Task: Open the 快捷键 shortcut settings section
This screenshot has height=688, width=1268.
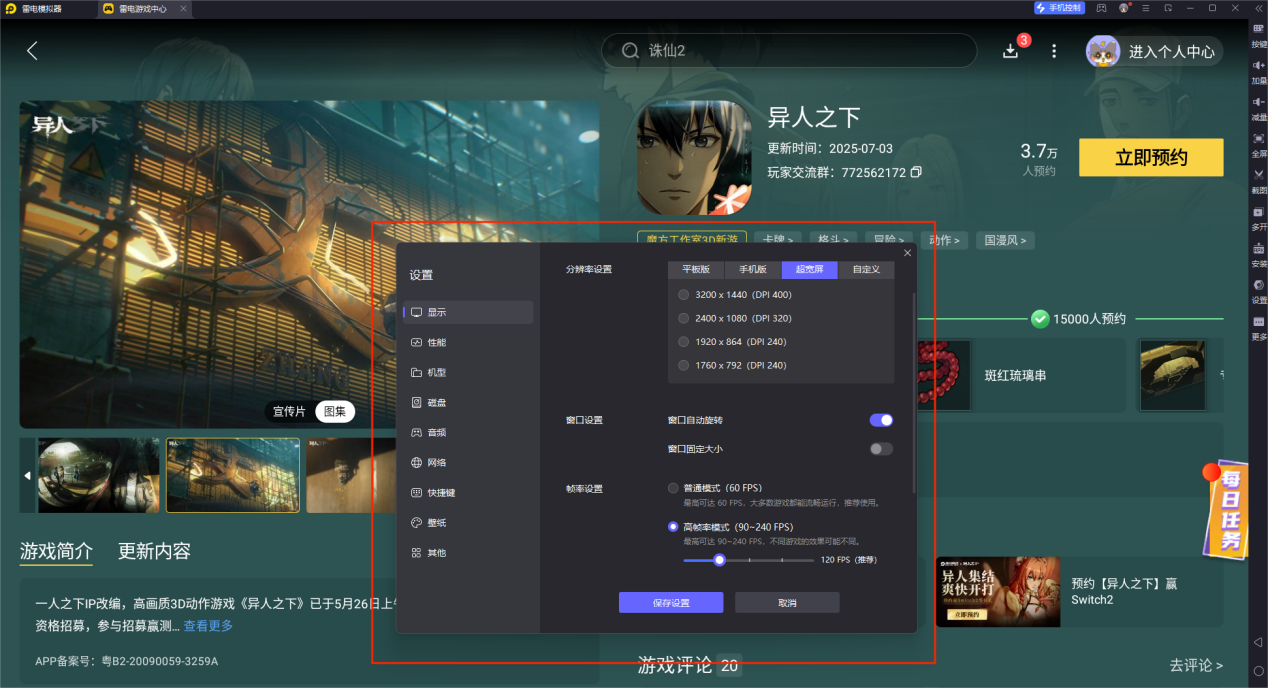Action: [468, 492]
